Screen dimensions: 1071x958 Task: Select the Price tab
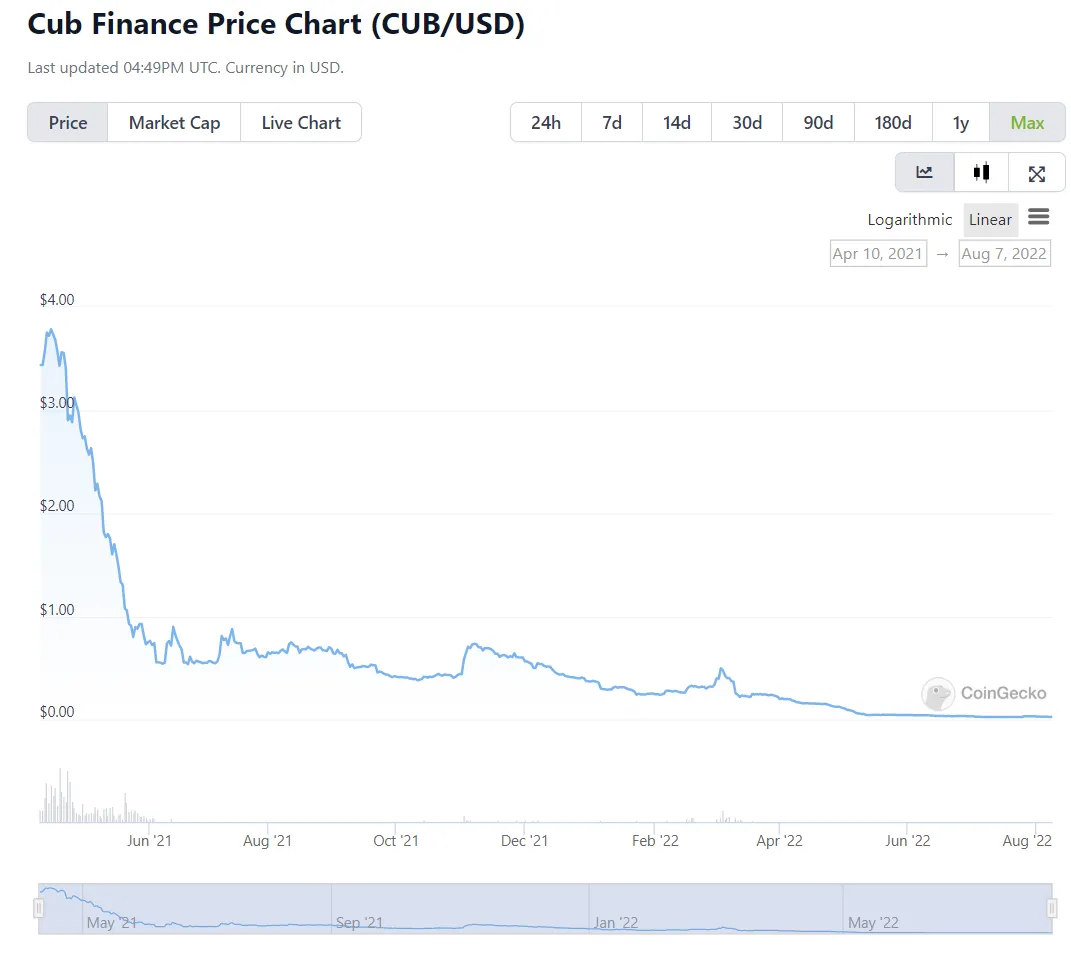(x=68, y=122)
